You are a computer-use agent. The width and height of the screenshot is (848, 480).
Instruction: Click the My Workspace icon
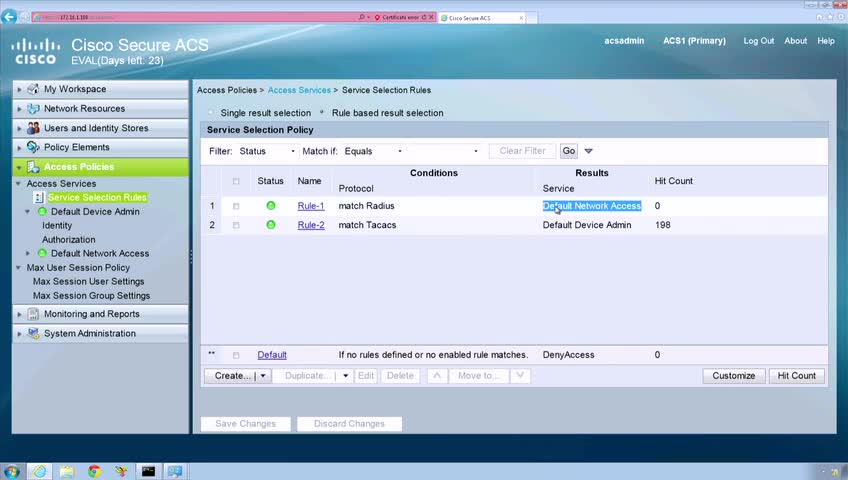33,89
